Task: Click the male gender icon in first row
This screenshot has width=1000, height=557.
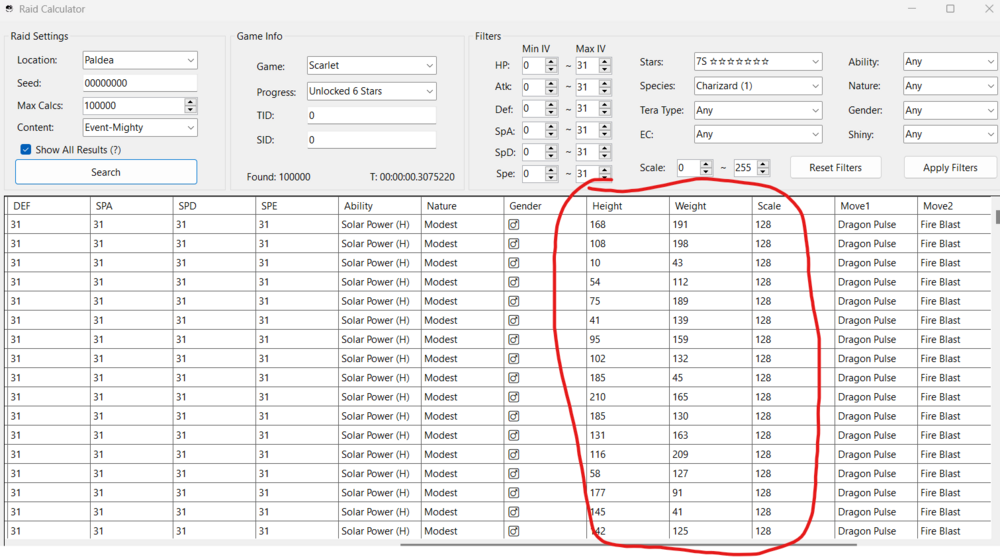Action: 514,225
